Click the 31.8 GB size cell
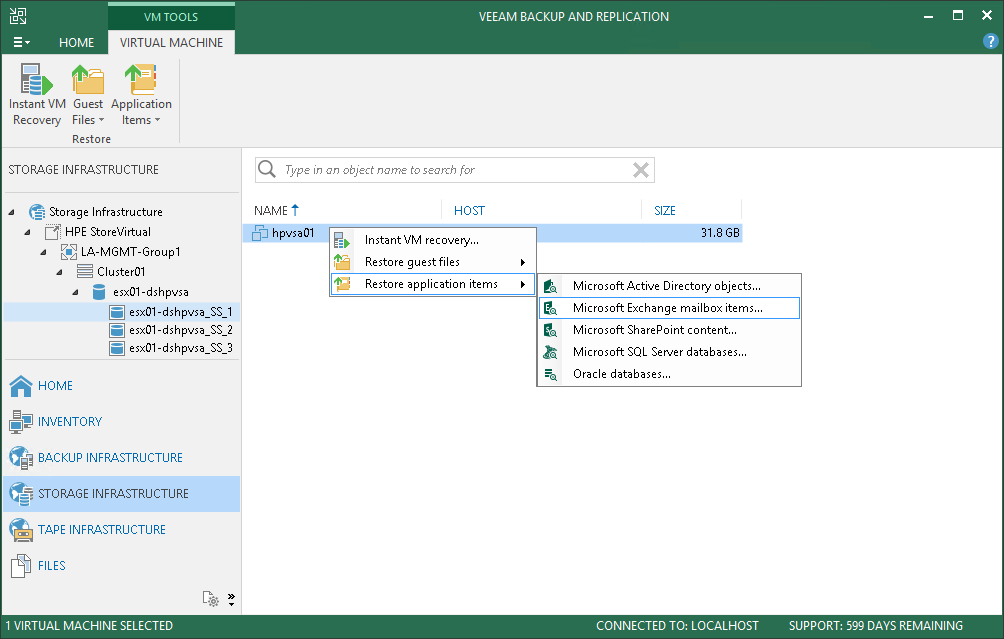 click(720, 233)
